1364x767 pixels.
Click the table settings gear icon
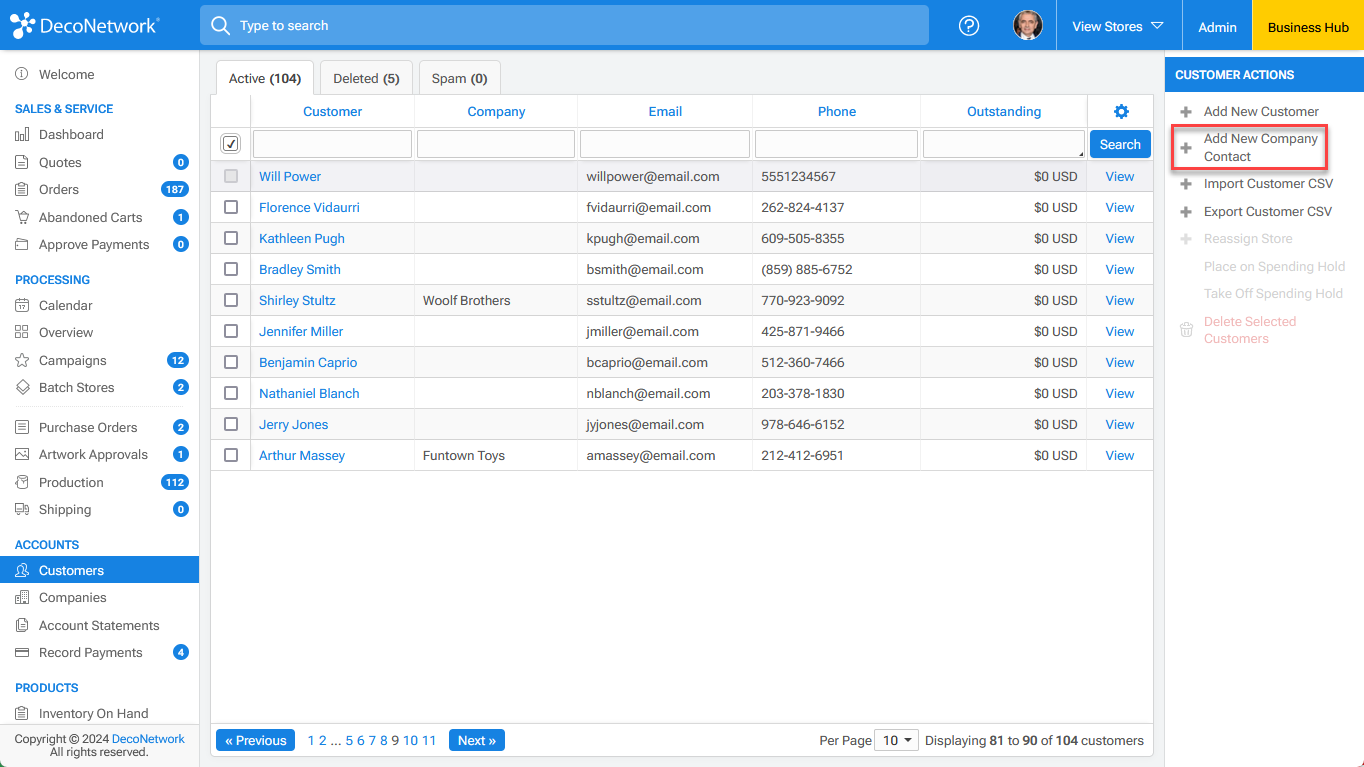pyautogui.click(x=1120, y=112)
